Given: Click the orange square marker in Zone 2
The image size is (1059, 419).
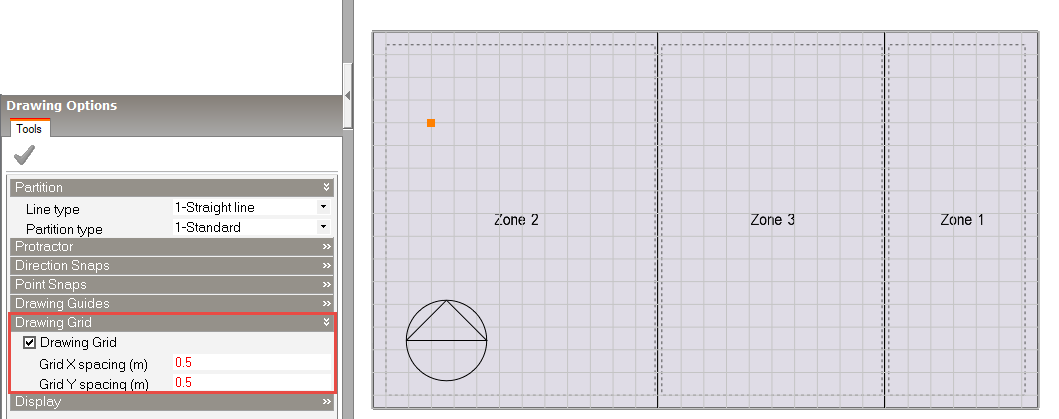Looking at the screenshot, I should 431,123.
